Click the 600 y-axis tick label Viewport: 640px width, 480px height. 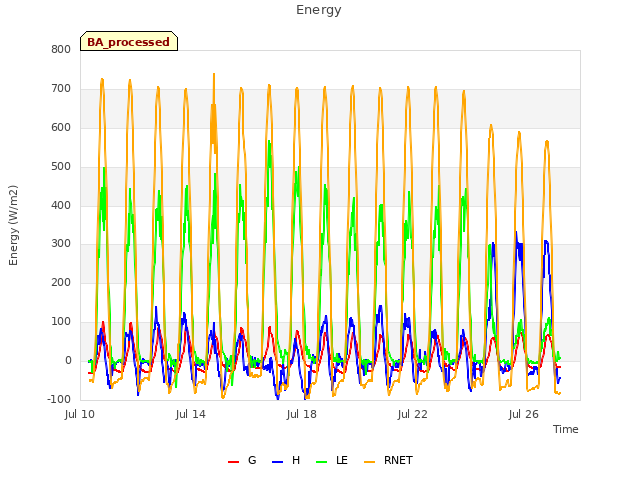click(x=61, y=128)
